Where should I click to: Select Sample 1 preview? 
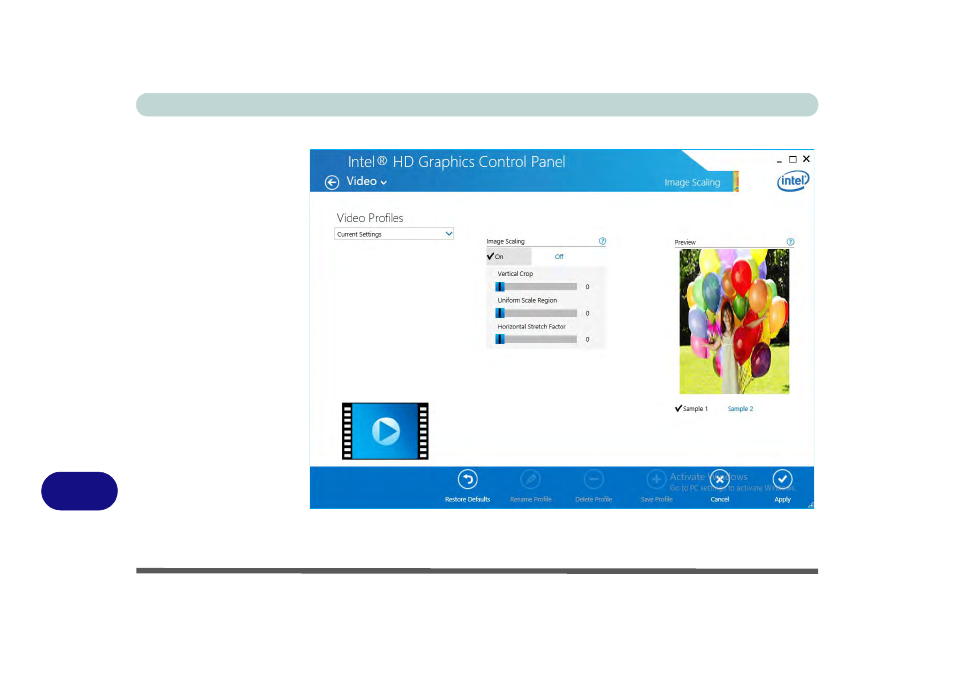click(x=691, y=408)
